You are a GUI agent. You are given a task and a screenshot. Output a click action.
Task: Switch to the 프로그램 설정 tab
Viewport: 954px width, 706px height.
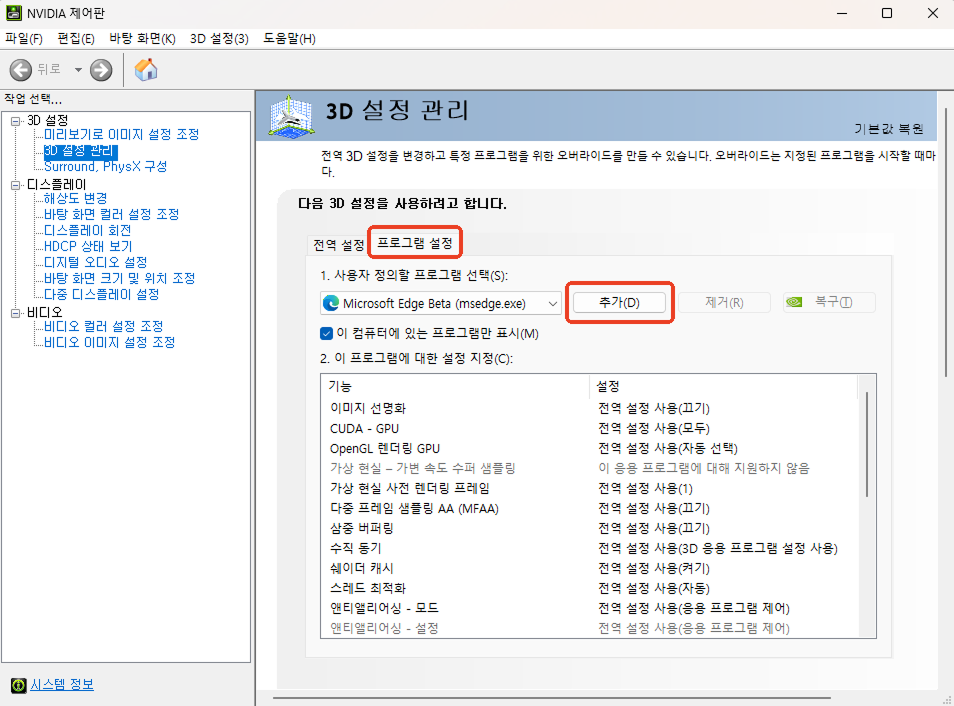tap(415, 243)
